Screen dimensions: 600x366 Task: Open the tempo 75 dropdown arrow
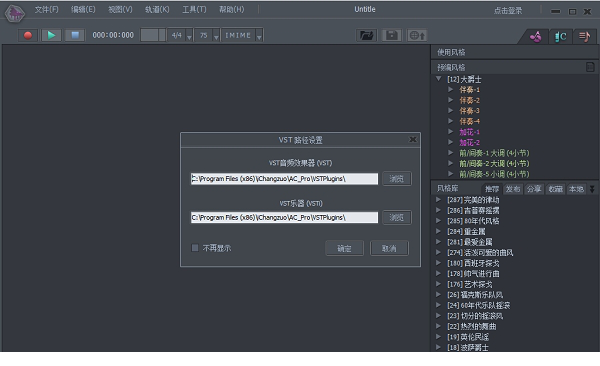click(216, 37)
